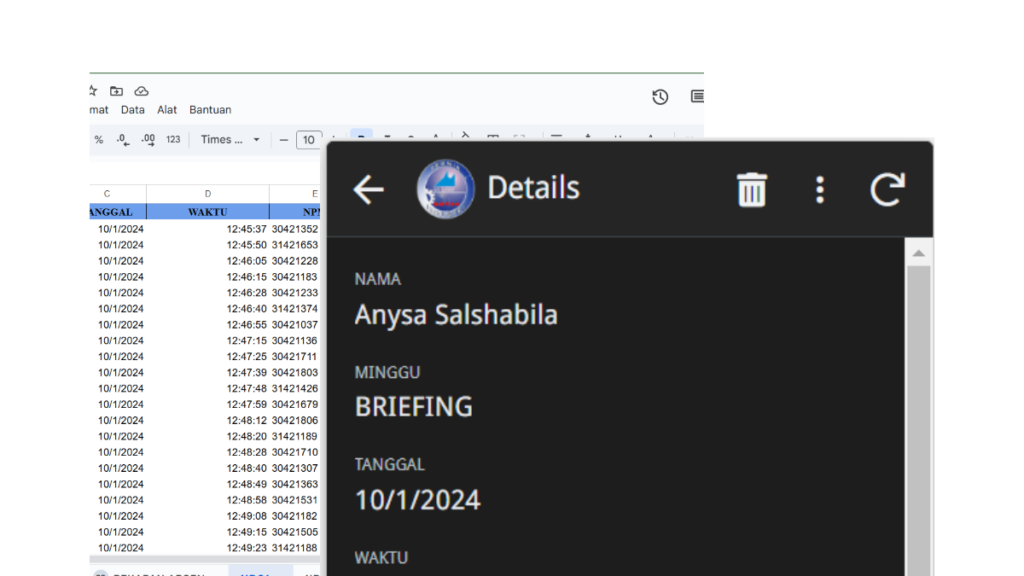
Task: Decrease font size with minus button
Action: 284,140
